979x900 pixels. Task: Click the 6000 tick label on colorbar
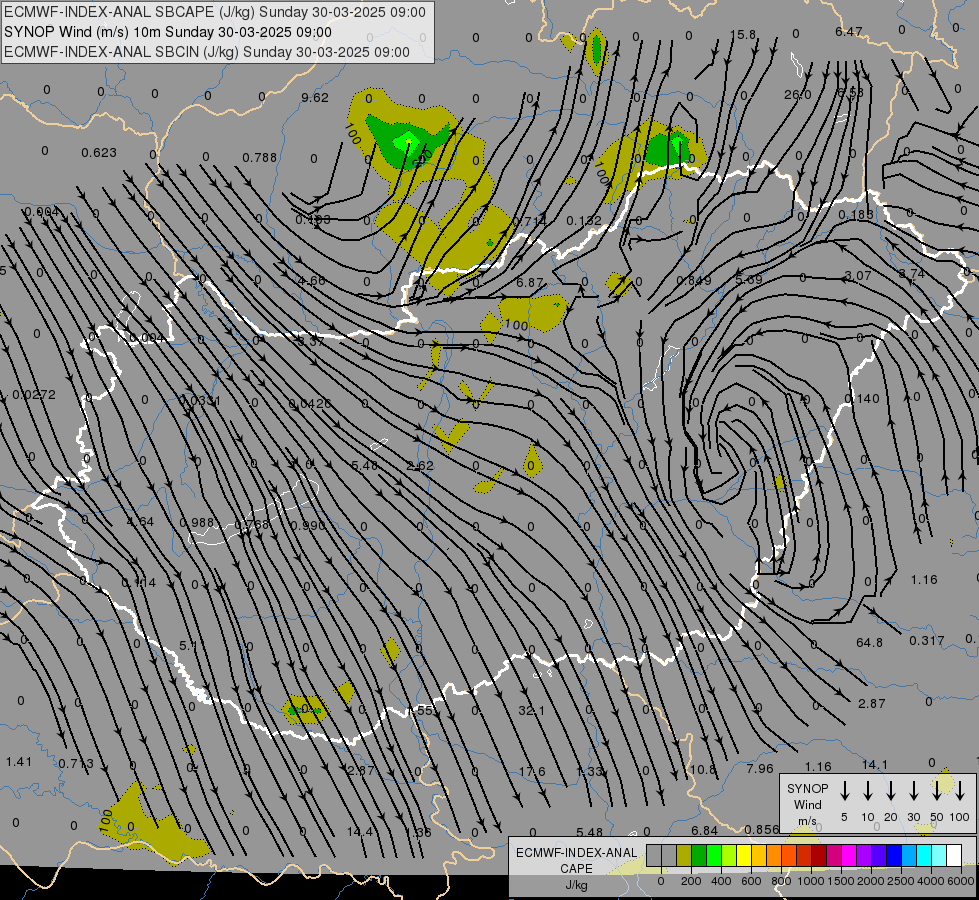pos(961,881)
